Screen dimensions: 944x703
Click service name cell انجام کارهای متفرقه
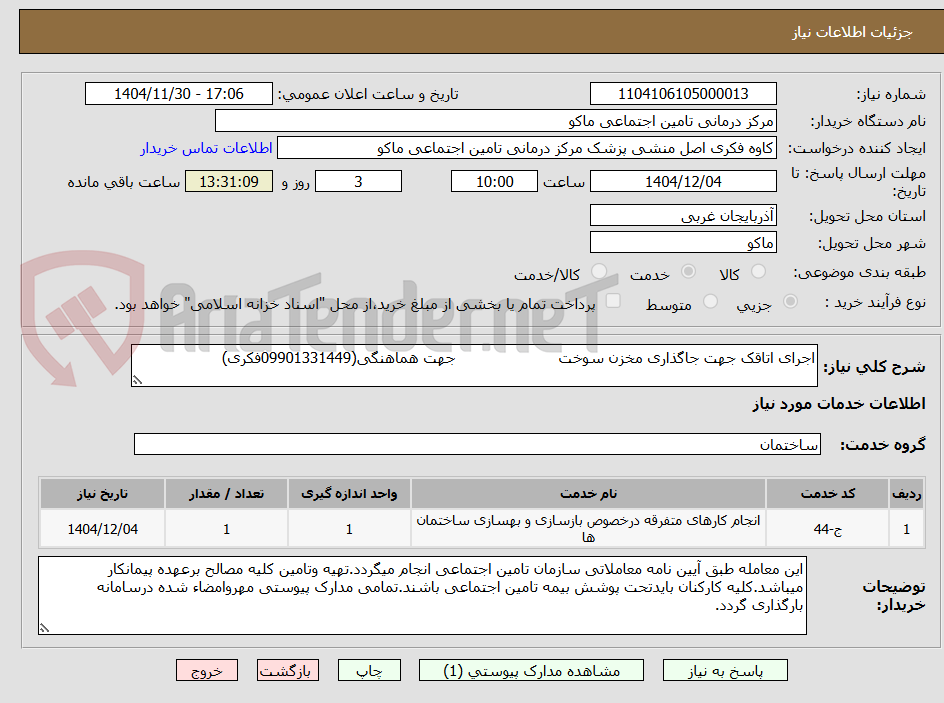coord(588,528)
